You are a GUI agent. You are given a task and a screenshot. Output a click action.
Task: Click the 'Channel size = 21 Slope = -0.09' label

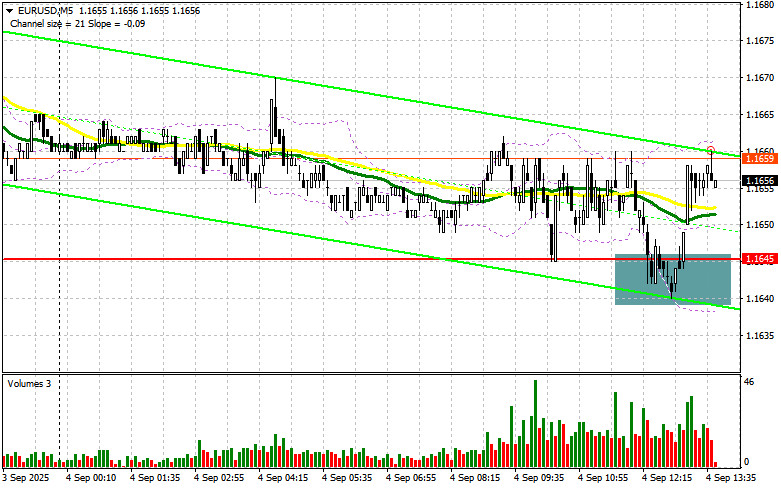[77, 23]
